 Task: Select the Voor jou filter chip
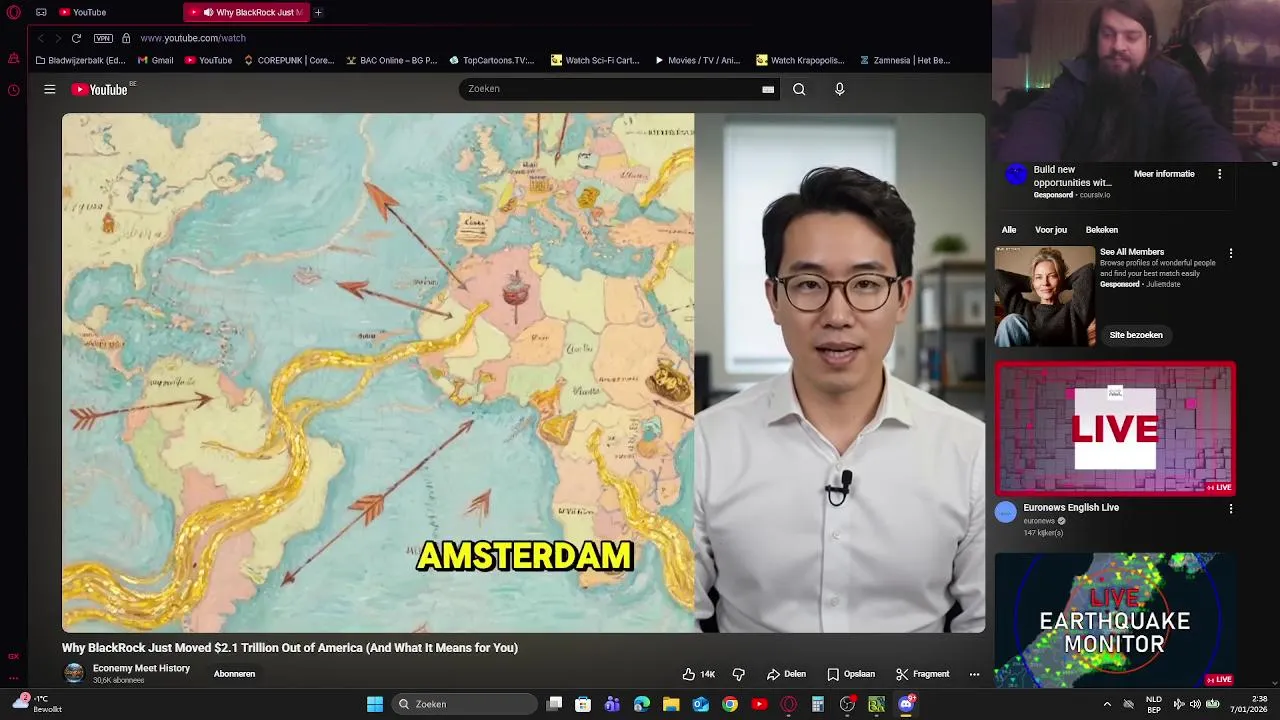[1051, 230]
